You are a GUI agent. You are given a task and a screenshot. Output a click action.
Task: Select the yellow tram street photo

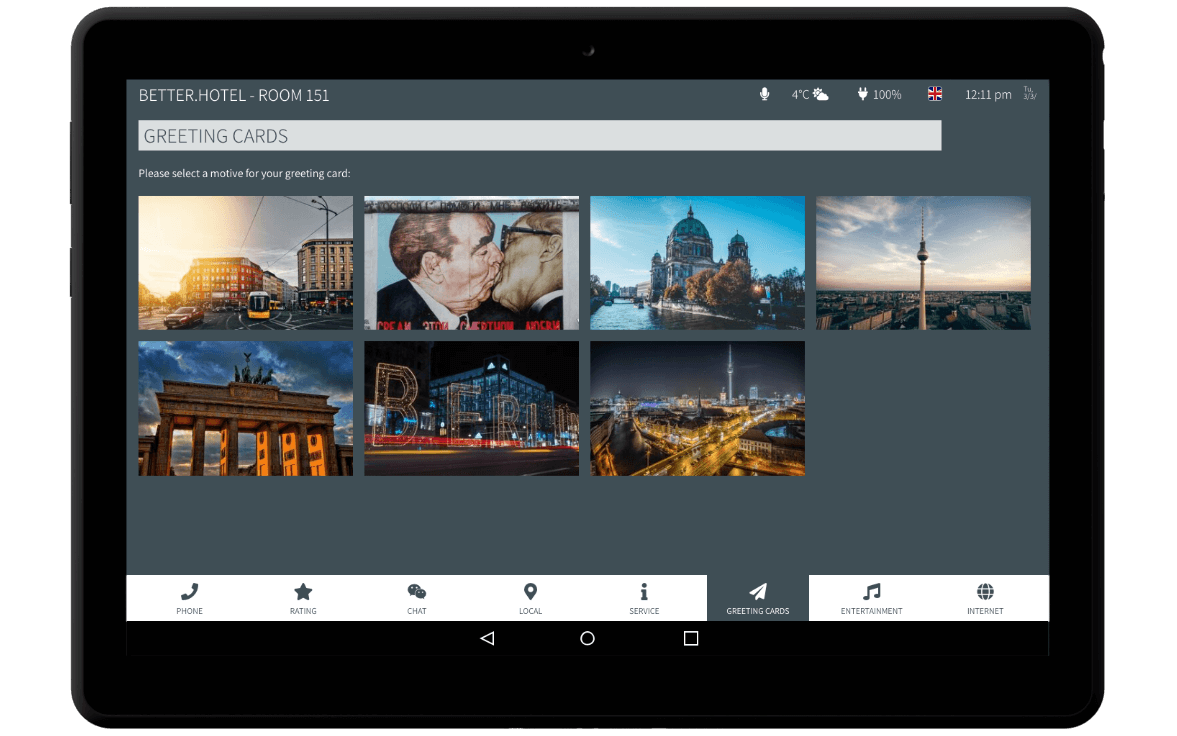point(245,263)
